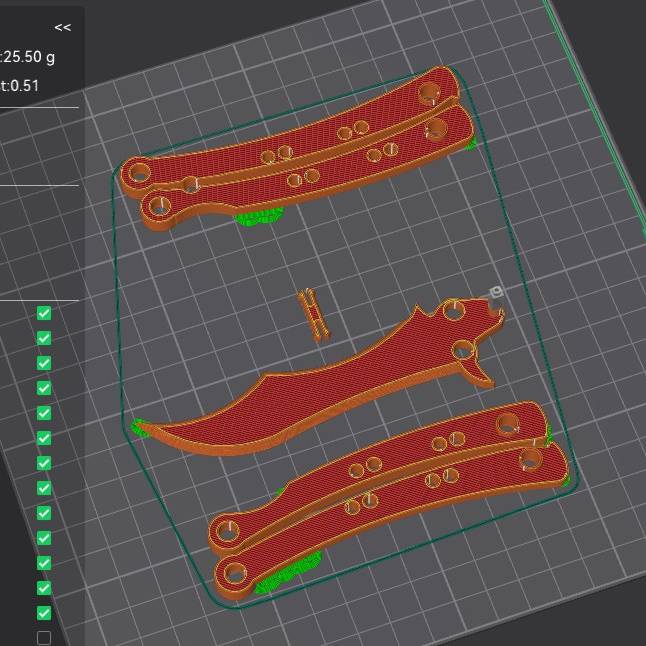Click the 25.50 g filament weight value

click(29, 57)
